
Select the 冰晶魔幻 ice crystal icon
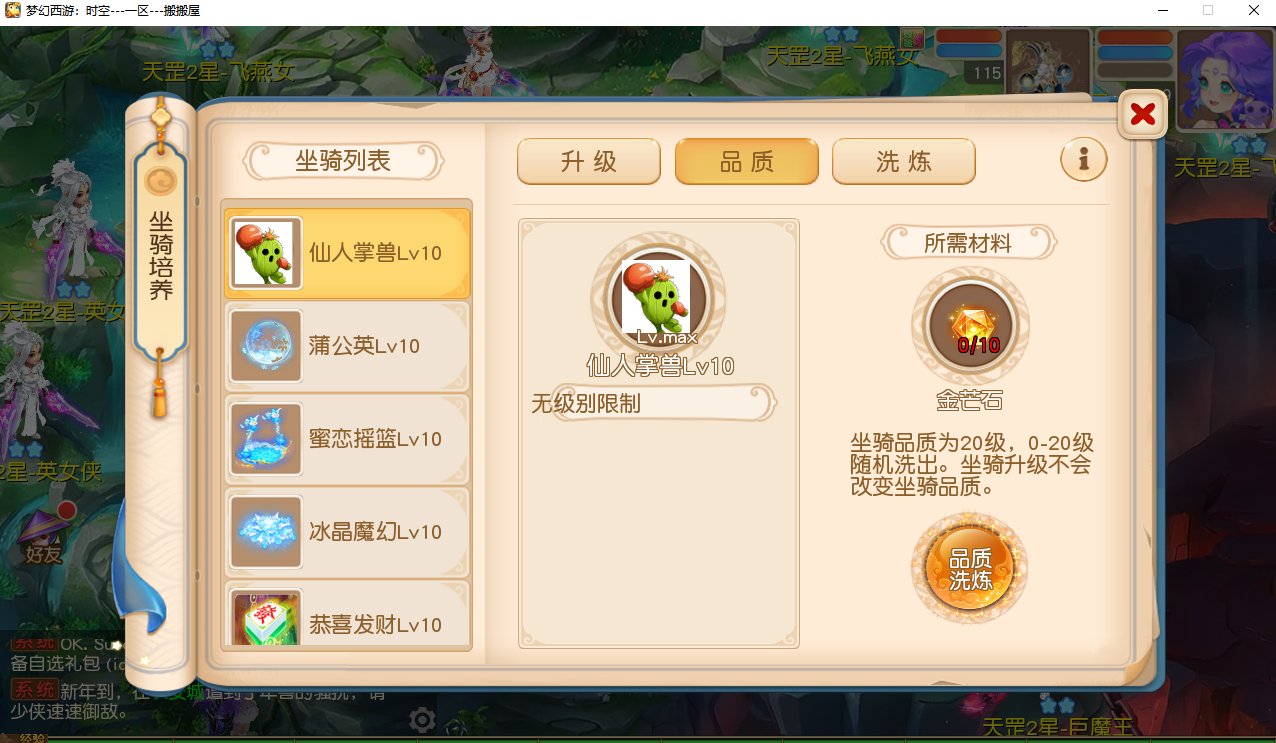pos(266,532)
